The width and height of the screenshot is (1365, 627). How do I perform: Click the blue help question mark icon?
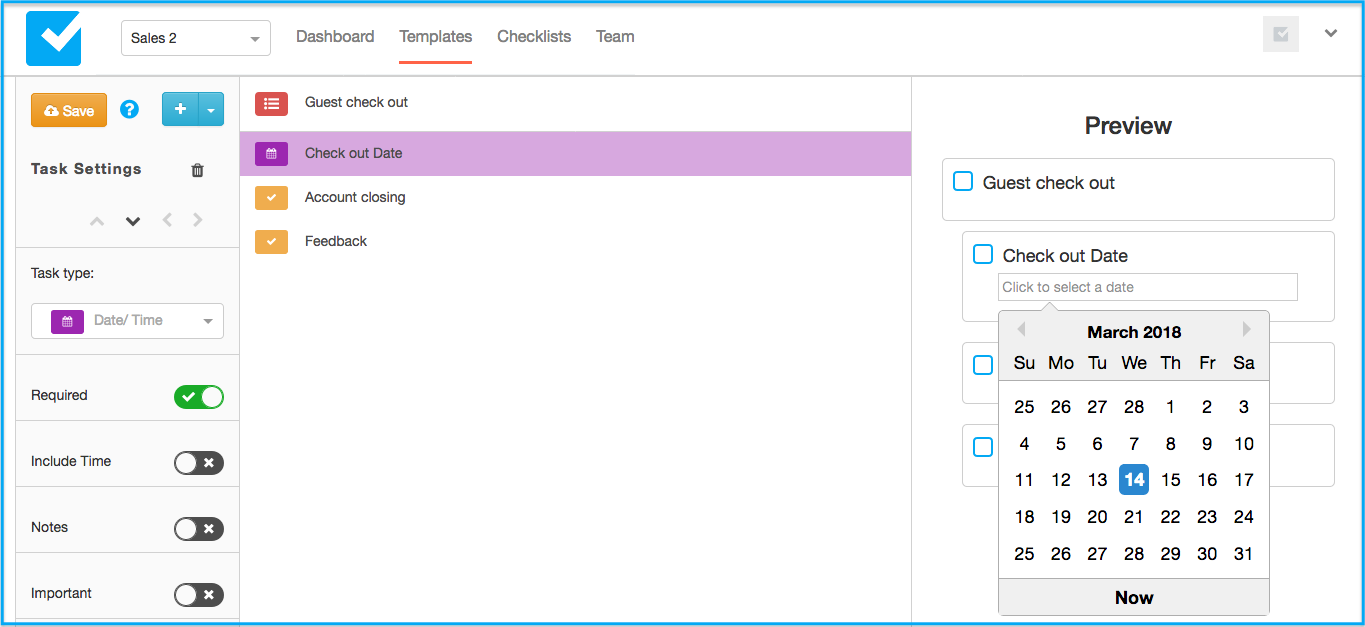click(x=129, y=110)
